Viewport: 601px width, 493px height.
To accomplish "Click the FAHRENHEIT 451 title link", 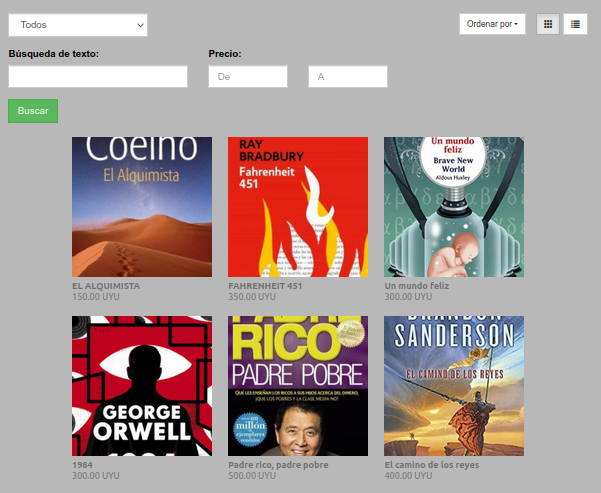I will point(265,286).
